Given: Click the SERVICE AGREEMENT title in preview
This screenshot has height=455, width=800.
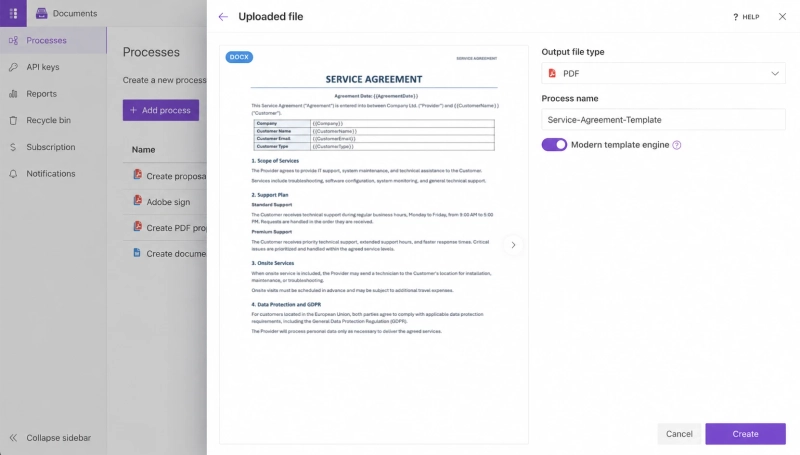Looking at the screenshot, I should point(374,79).
